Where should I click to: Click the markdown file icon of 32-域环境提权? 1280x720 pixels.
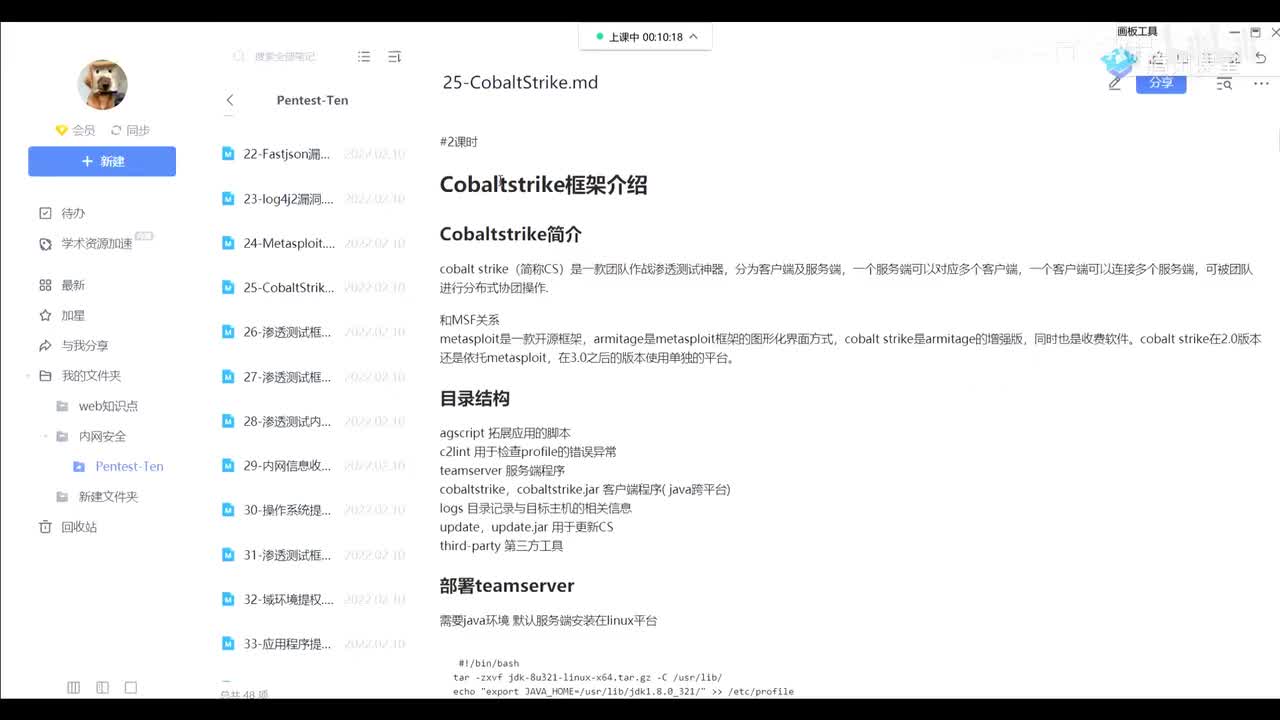(x=228, y=599)
